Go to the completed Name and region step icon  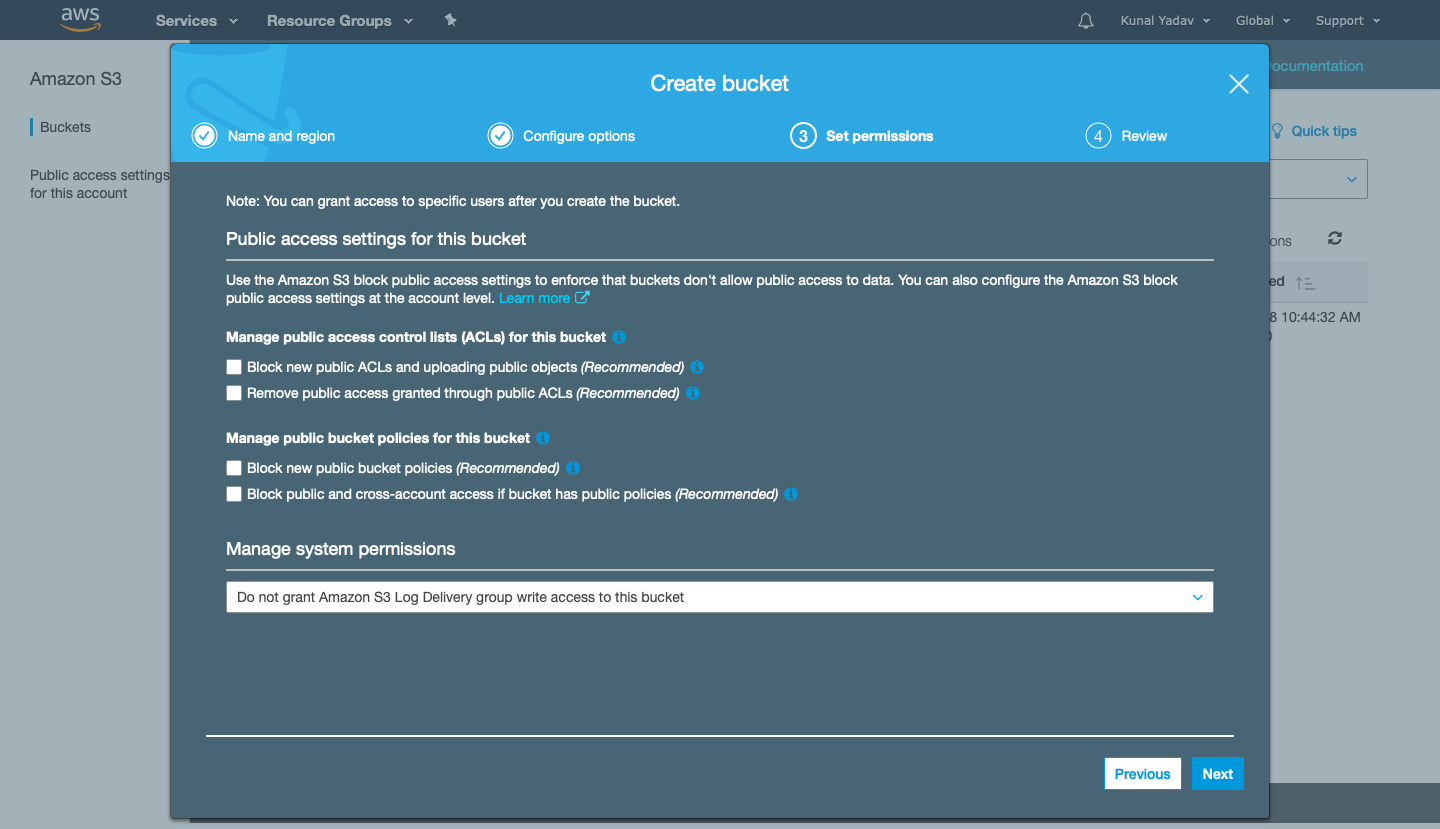point(204,136)
